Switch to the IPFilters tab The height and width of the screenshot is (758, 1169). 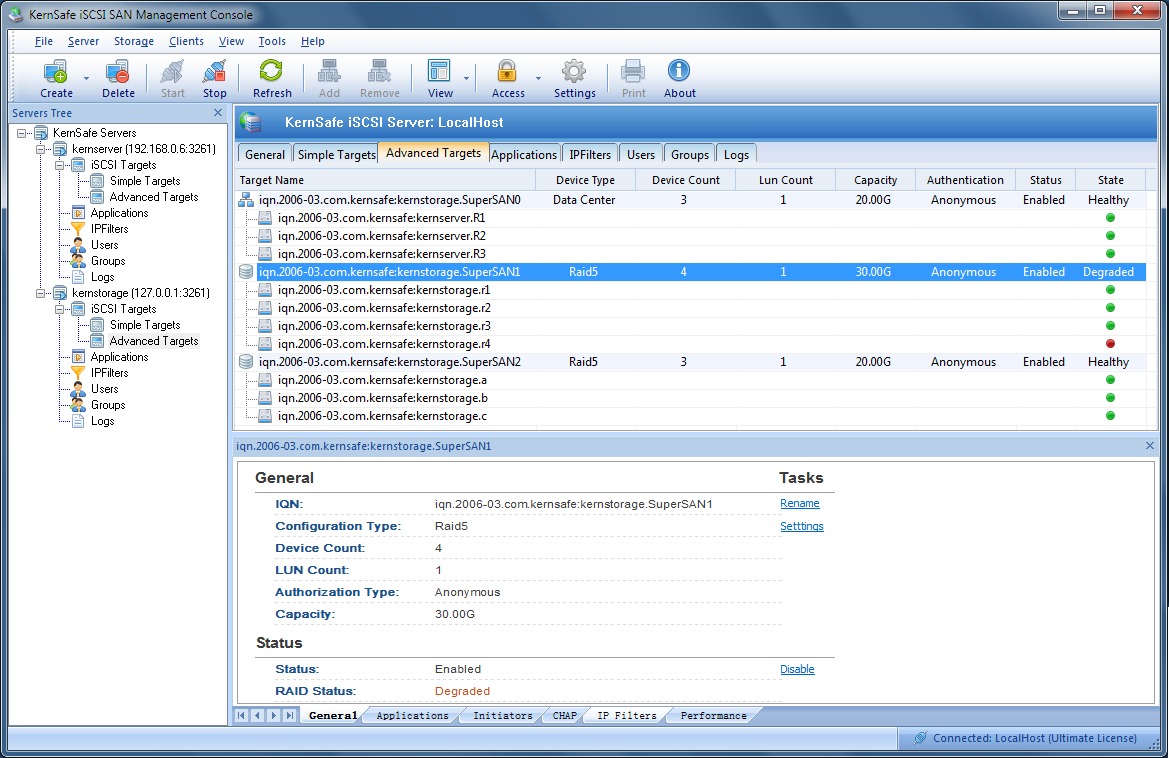590,154
